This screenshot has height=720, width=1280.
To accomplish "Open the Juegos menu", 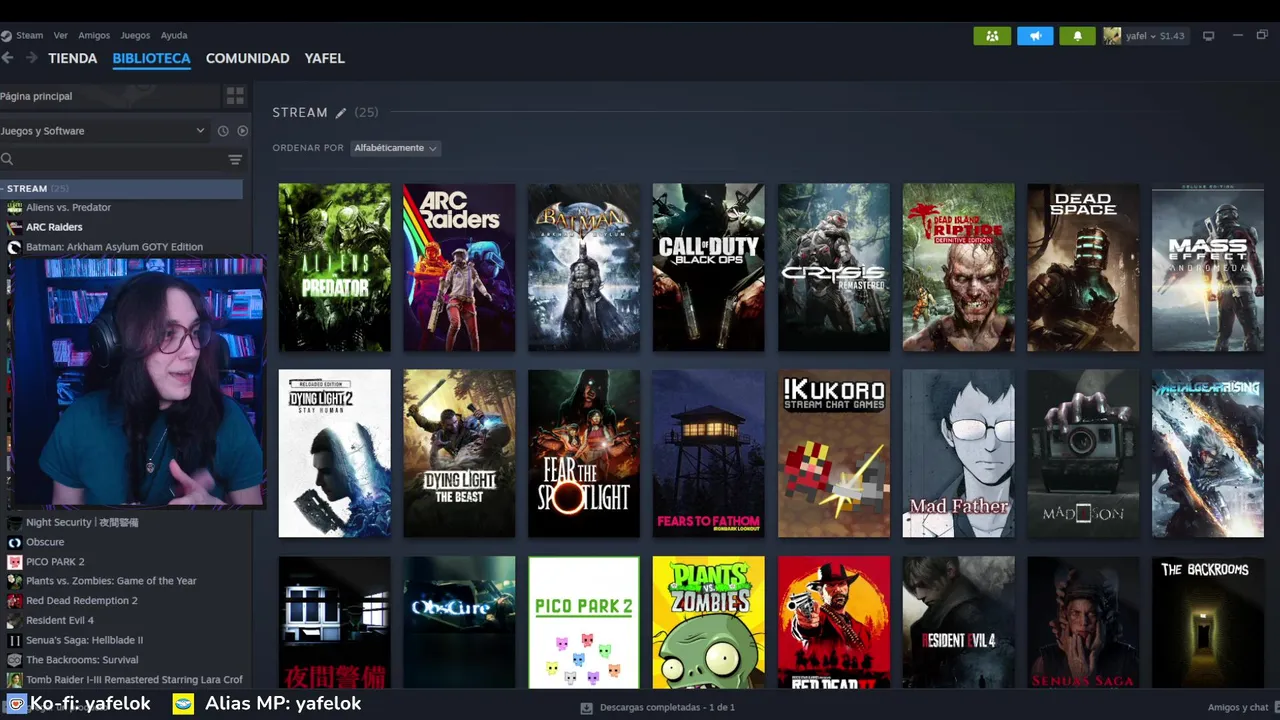I will pos(135,36).
